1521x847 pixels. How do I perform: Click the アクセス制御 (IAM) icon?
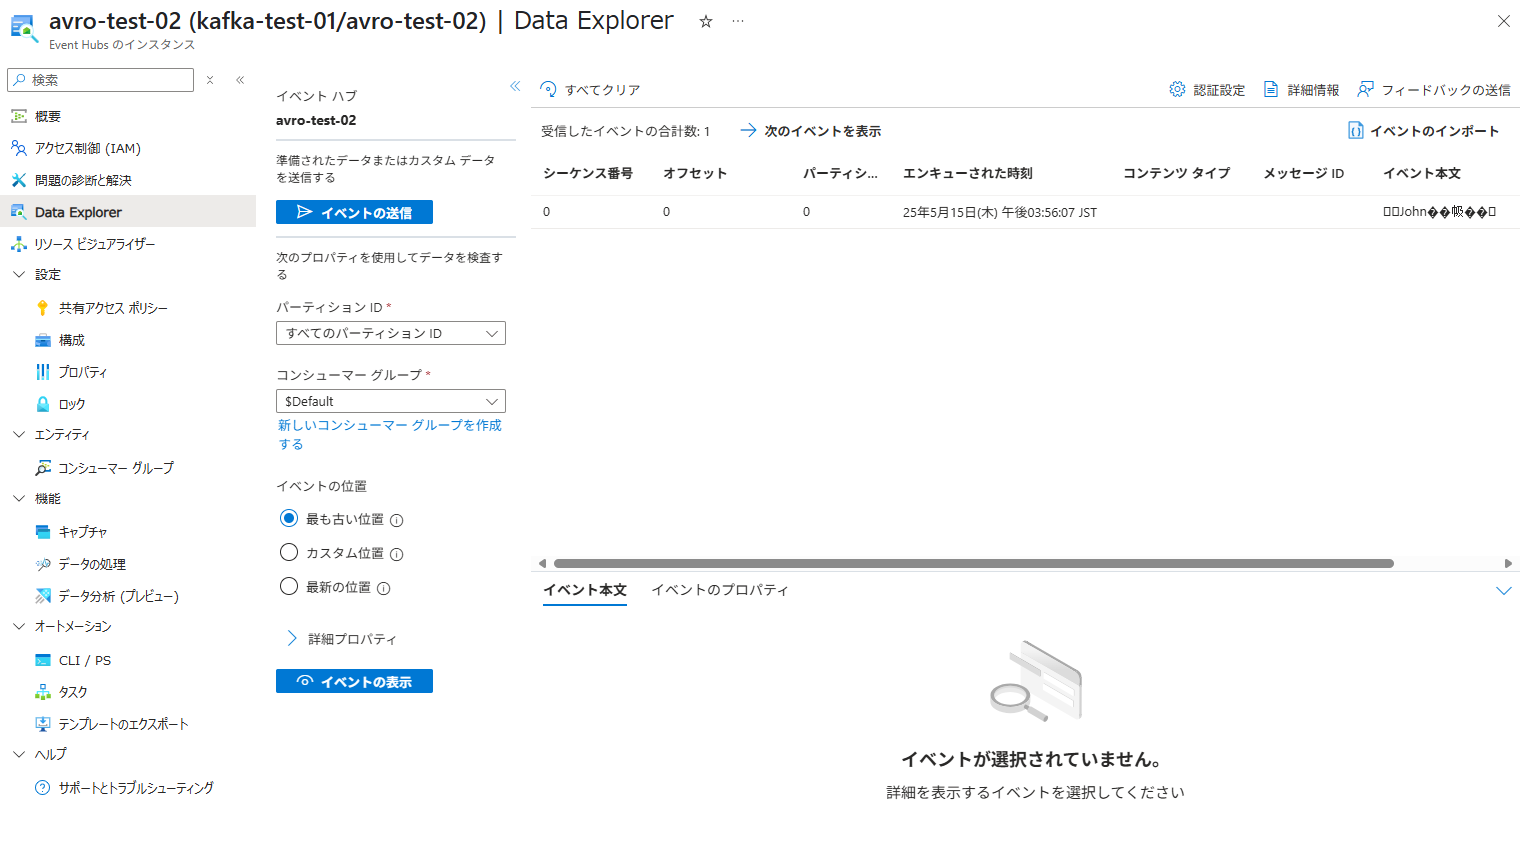click(x=18, y=148)
